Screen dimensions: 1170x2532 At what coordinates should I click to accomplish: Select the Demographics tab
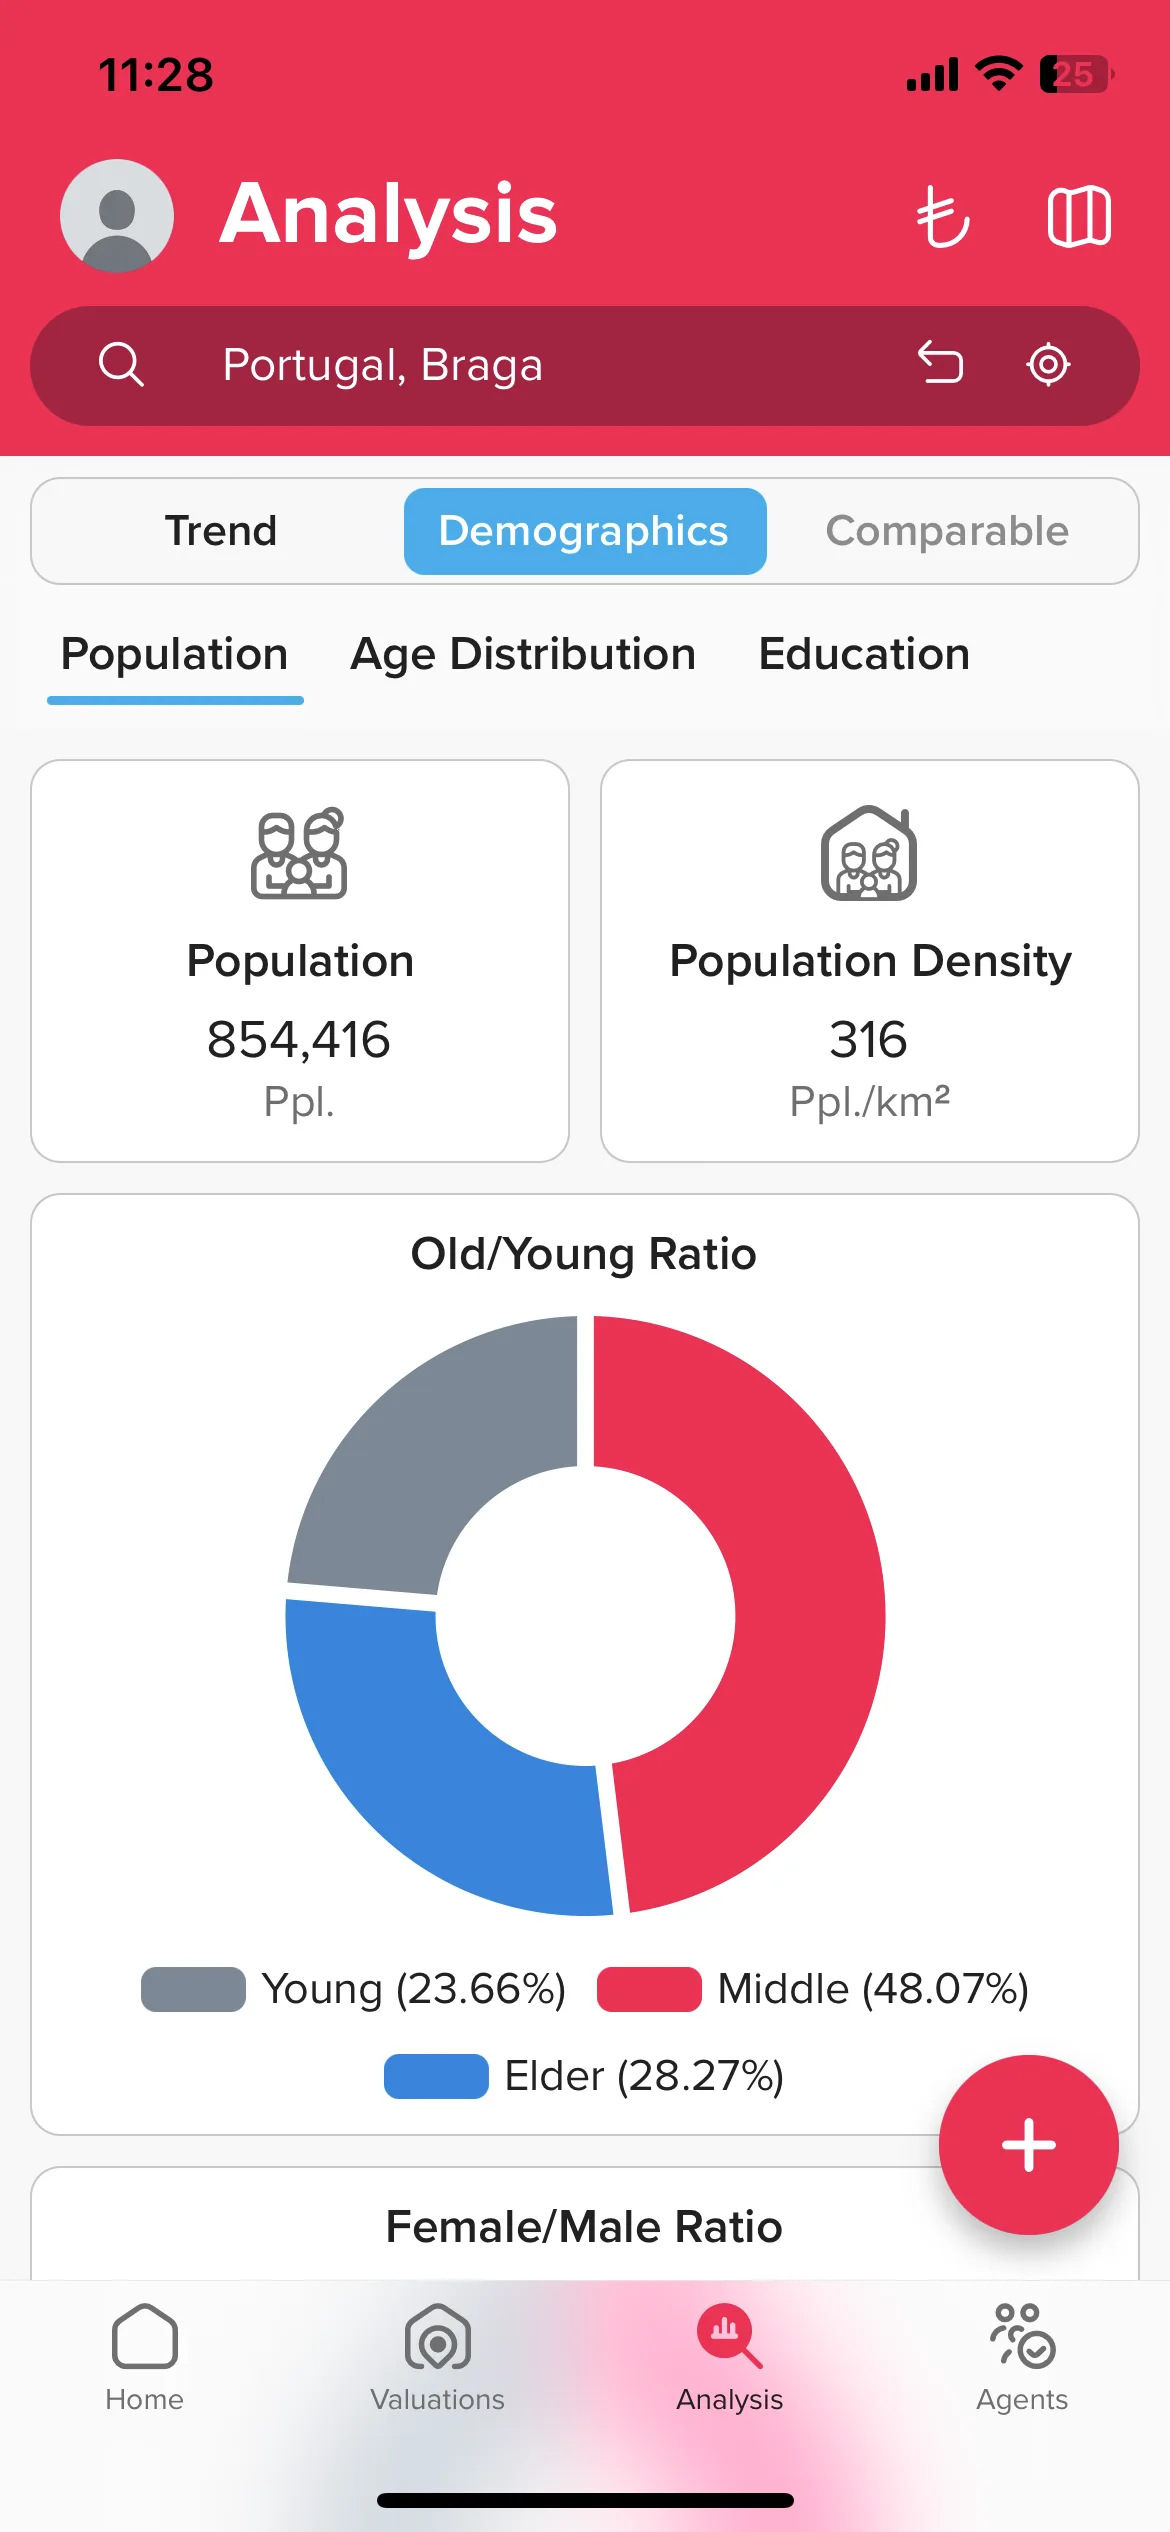point(585,531)
